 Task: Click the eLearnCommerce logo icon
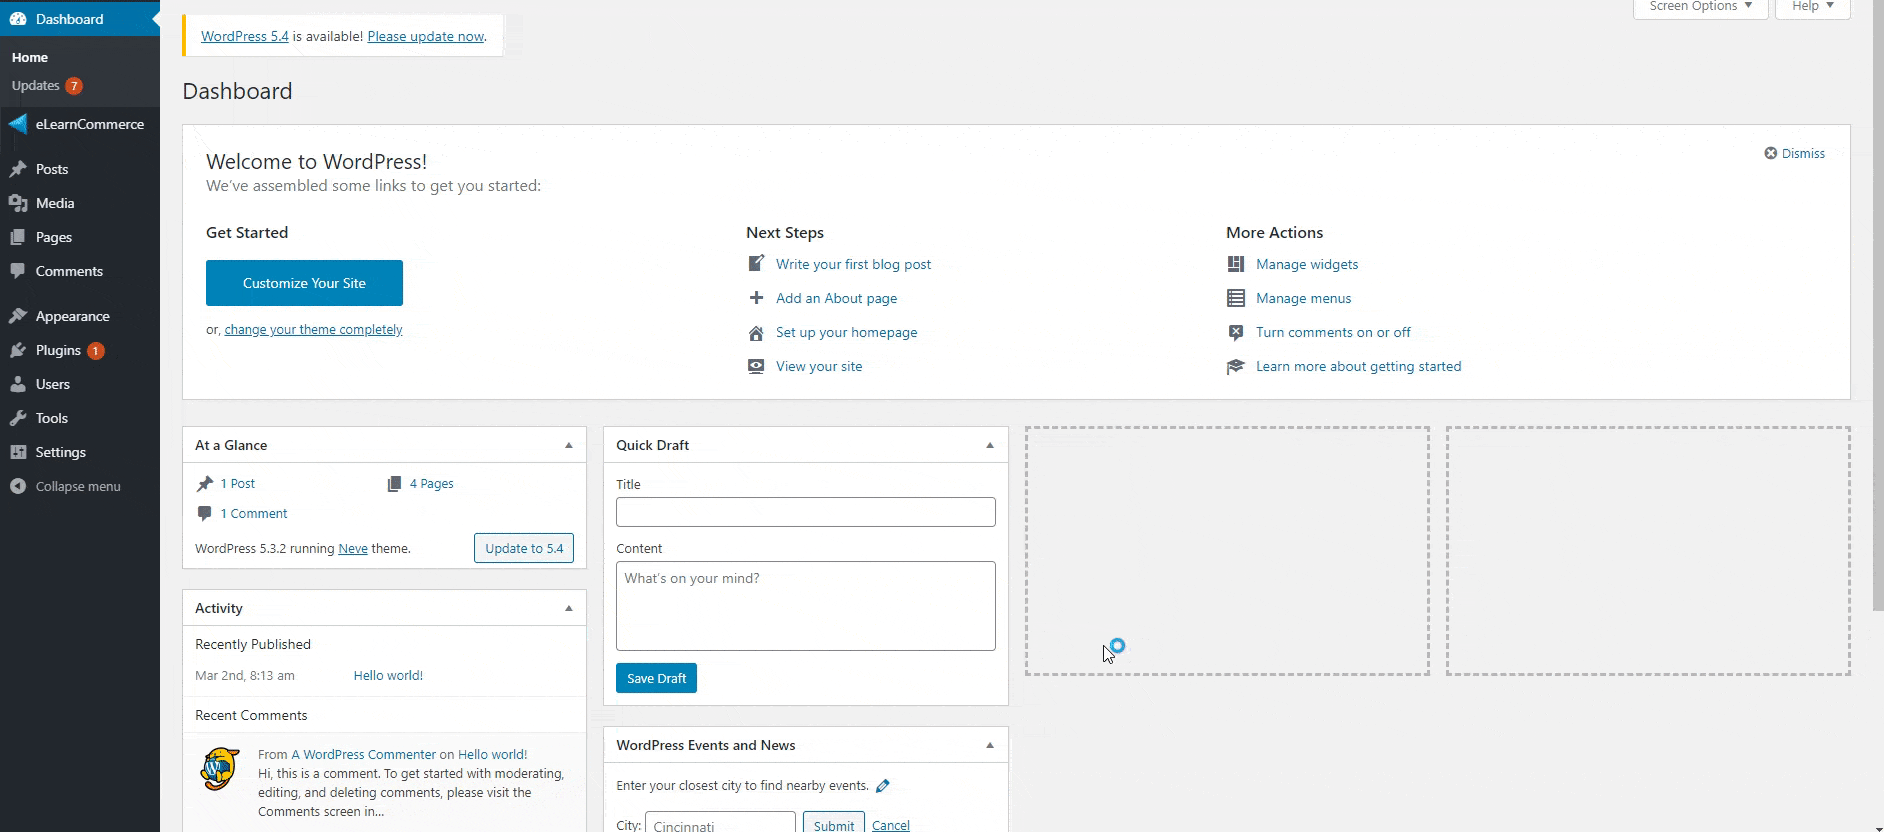click(x=18, y=124)
